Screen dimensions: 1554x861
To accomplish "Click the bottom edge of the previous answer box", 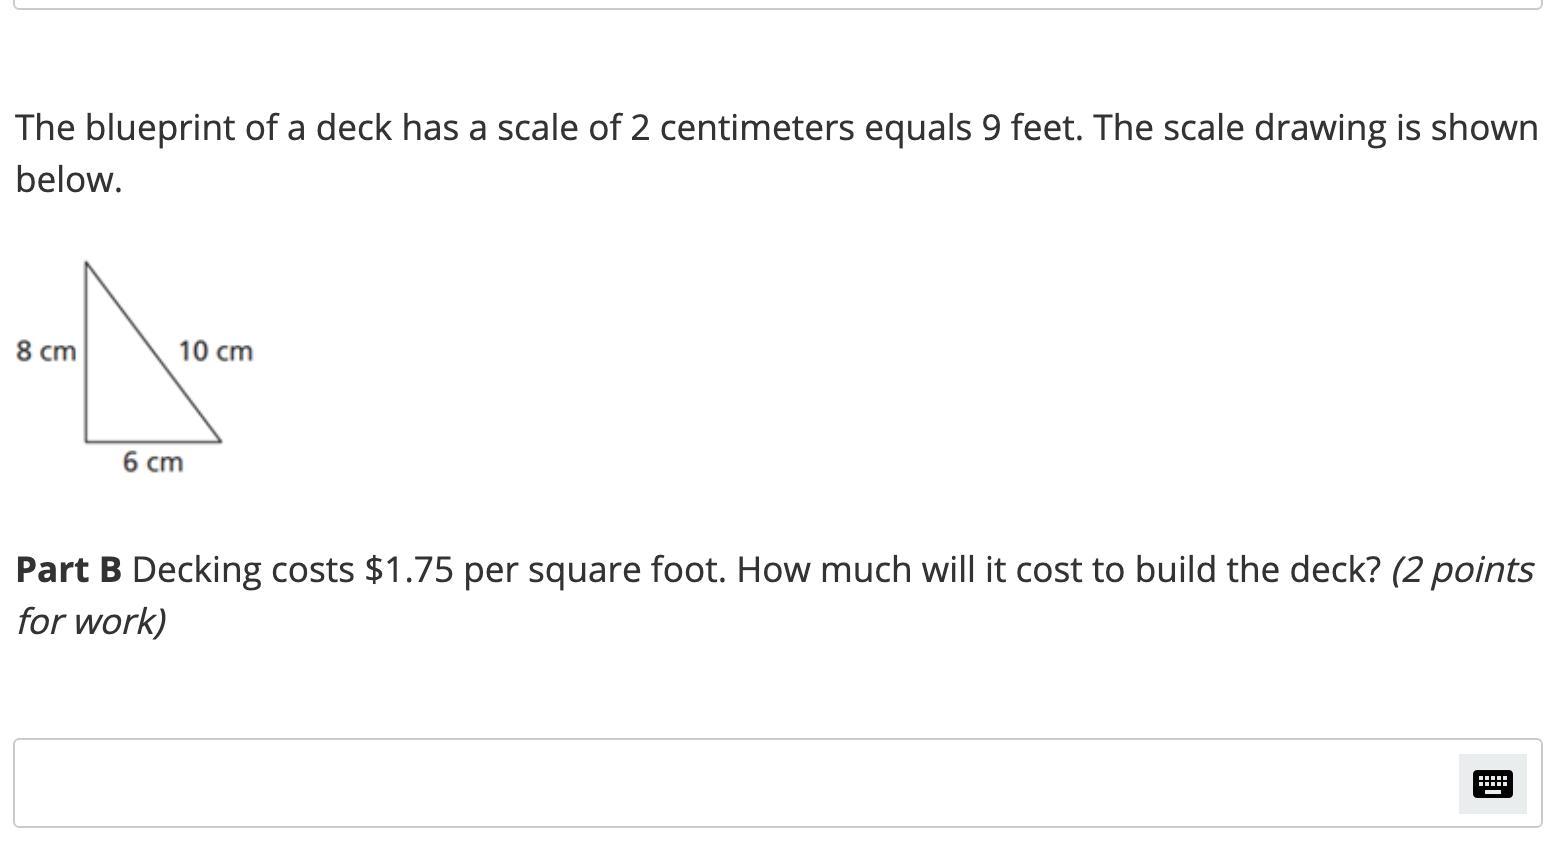I will (777, 8).
